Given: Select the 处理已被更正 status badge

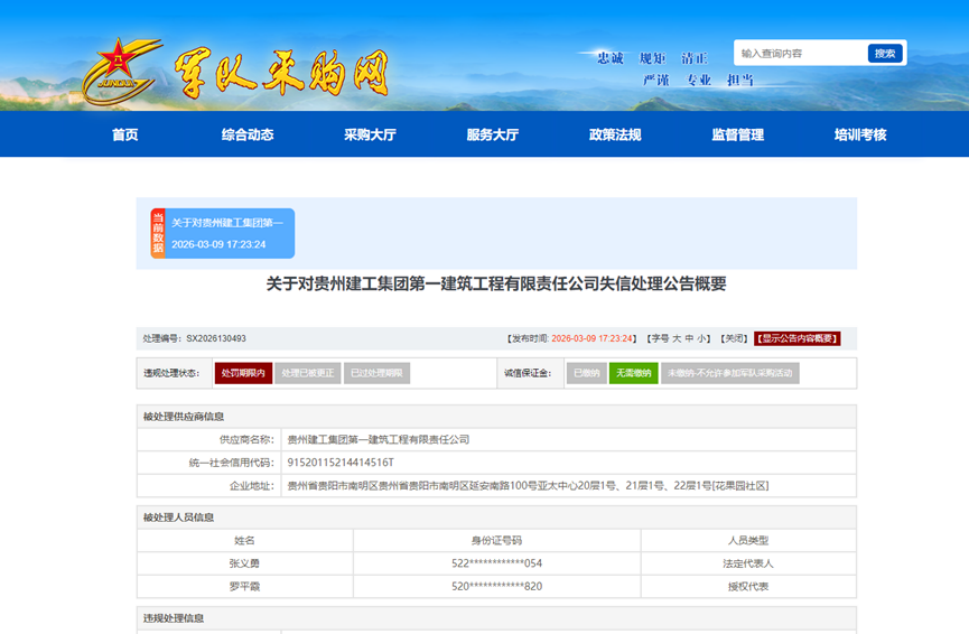Looking at the screenshot, I should point(307,373).
